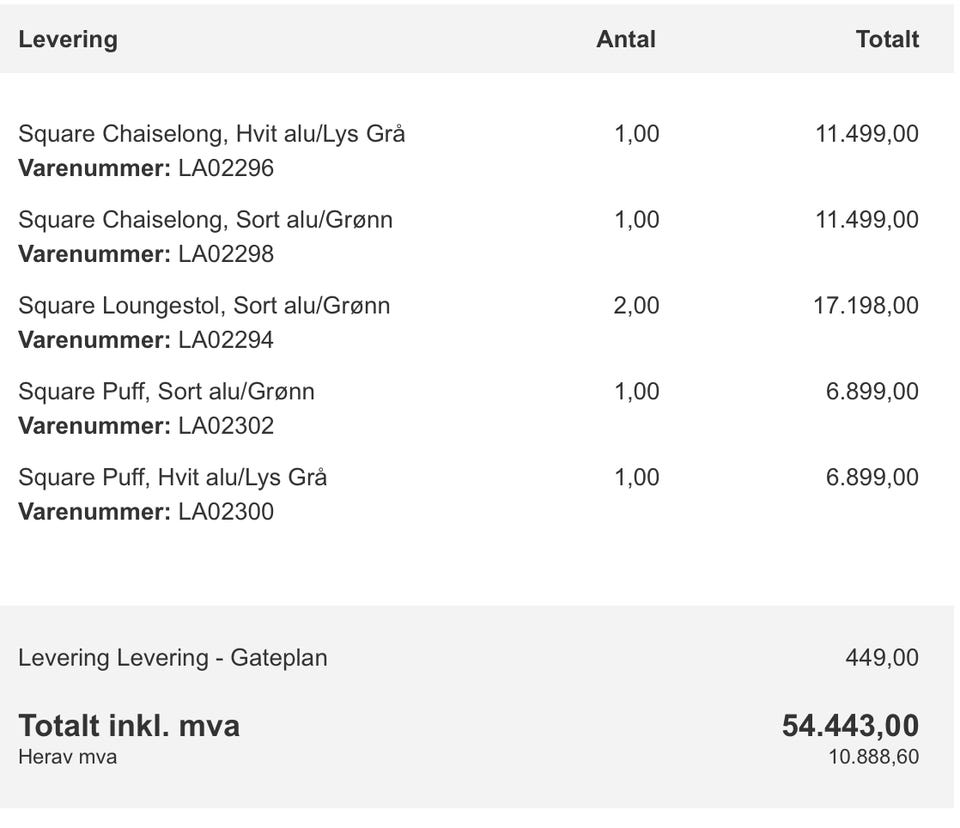Select Square Chaiselong, Sort alu/Grønn item
The width and height of the screenshot is (960, 828).
pyautogui.click(x=206, y=219)
